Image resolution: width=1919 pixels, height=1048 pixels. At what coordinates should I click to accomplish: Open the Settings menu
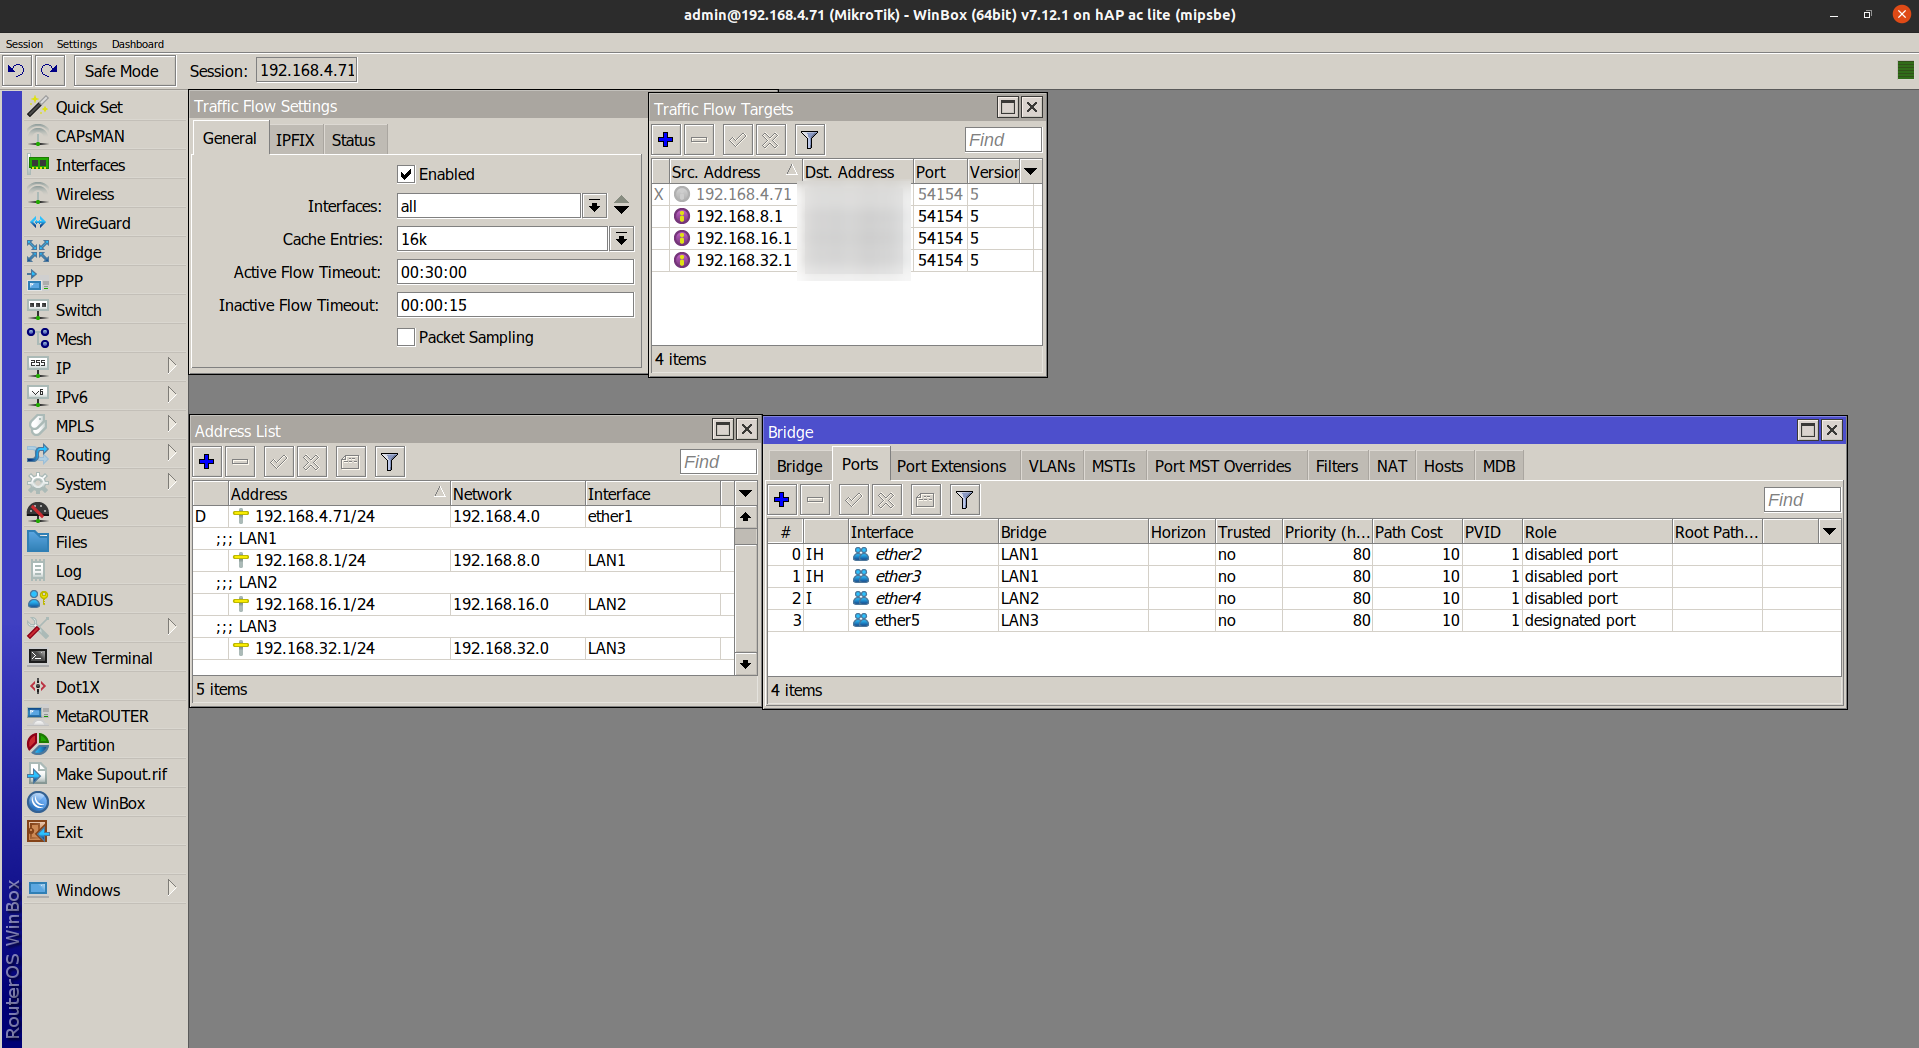point(77,44)
